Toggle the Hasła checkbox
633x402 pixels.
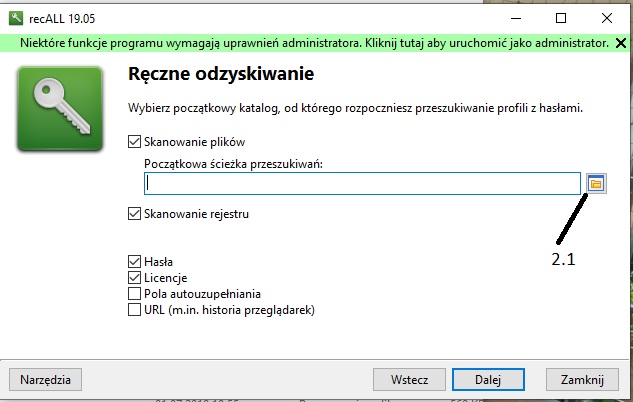pyautogui.click(x=134, y=262)
